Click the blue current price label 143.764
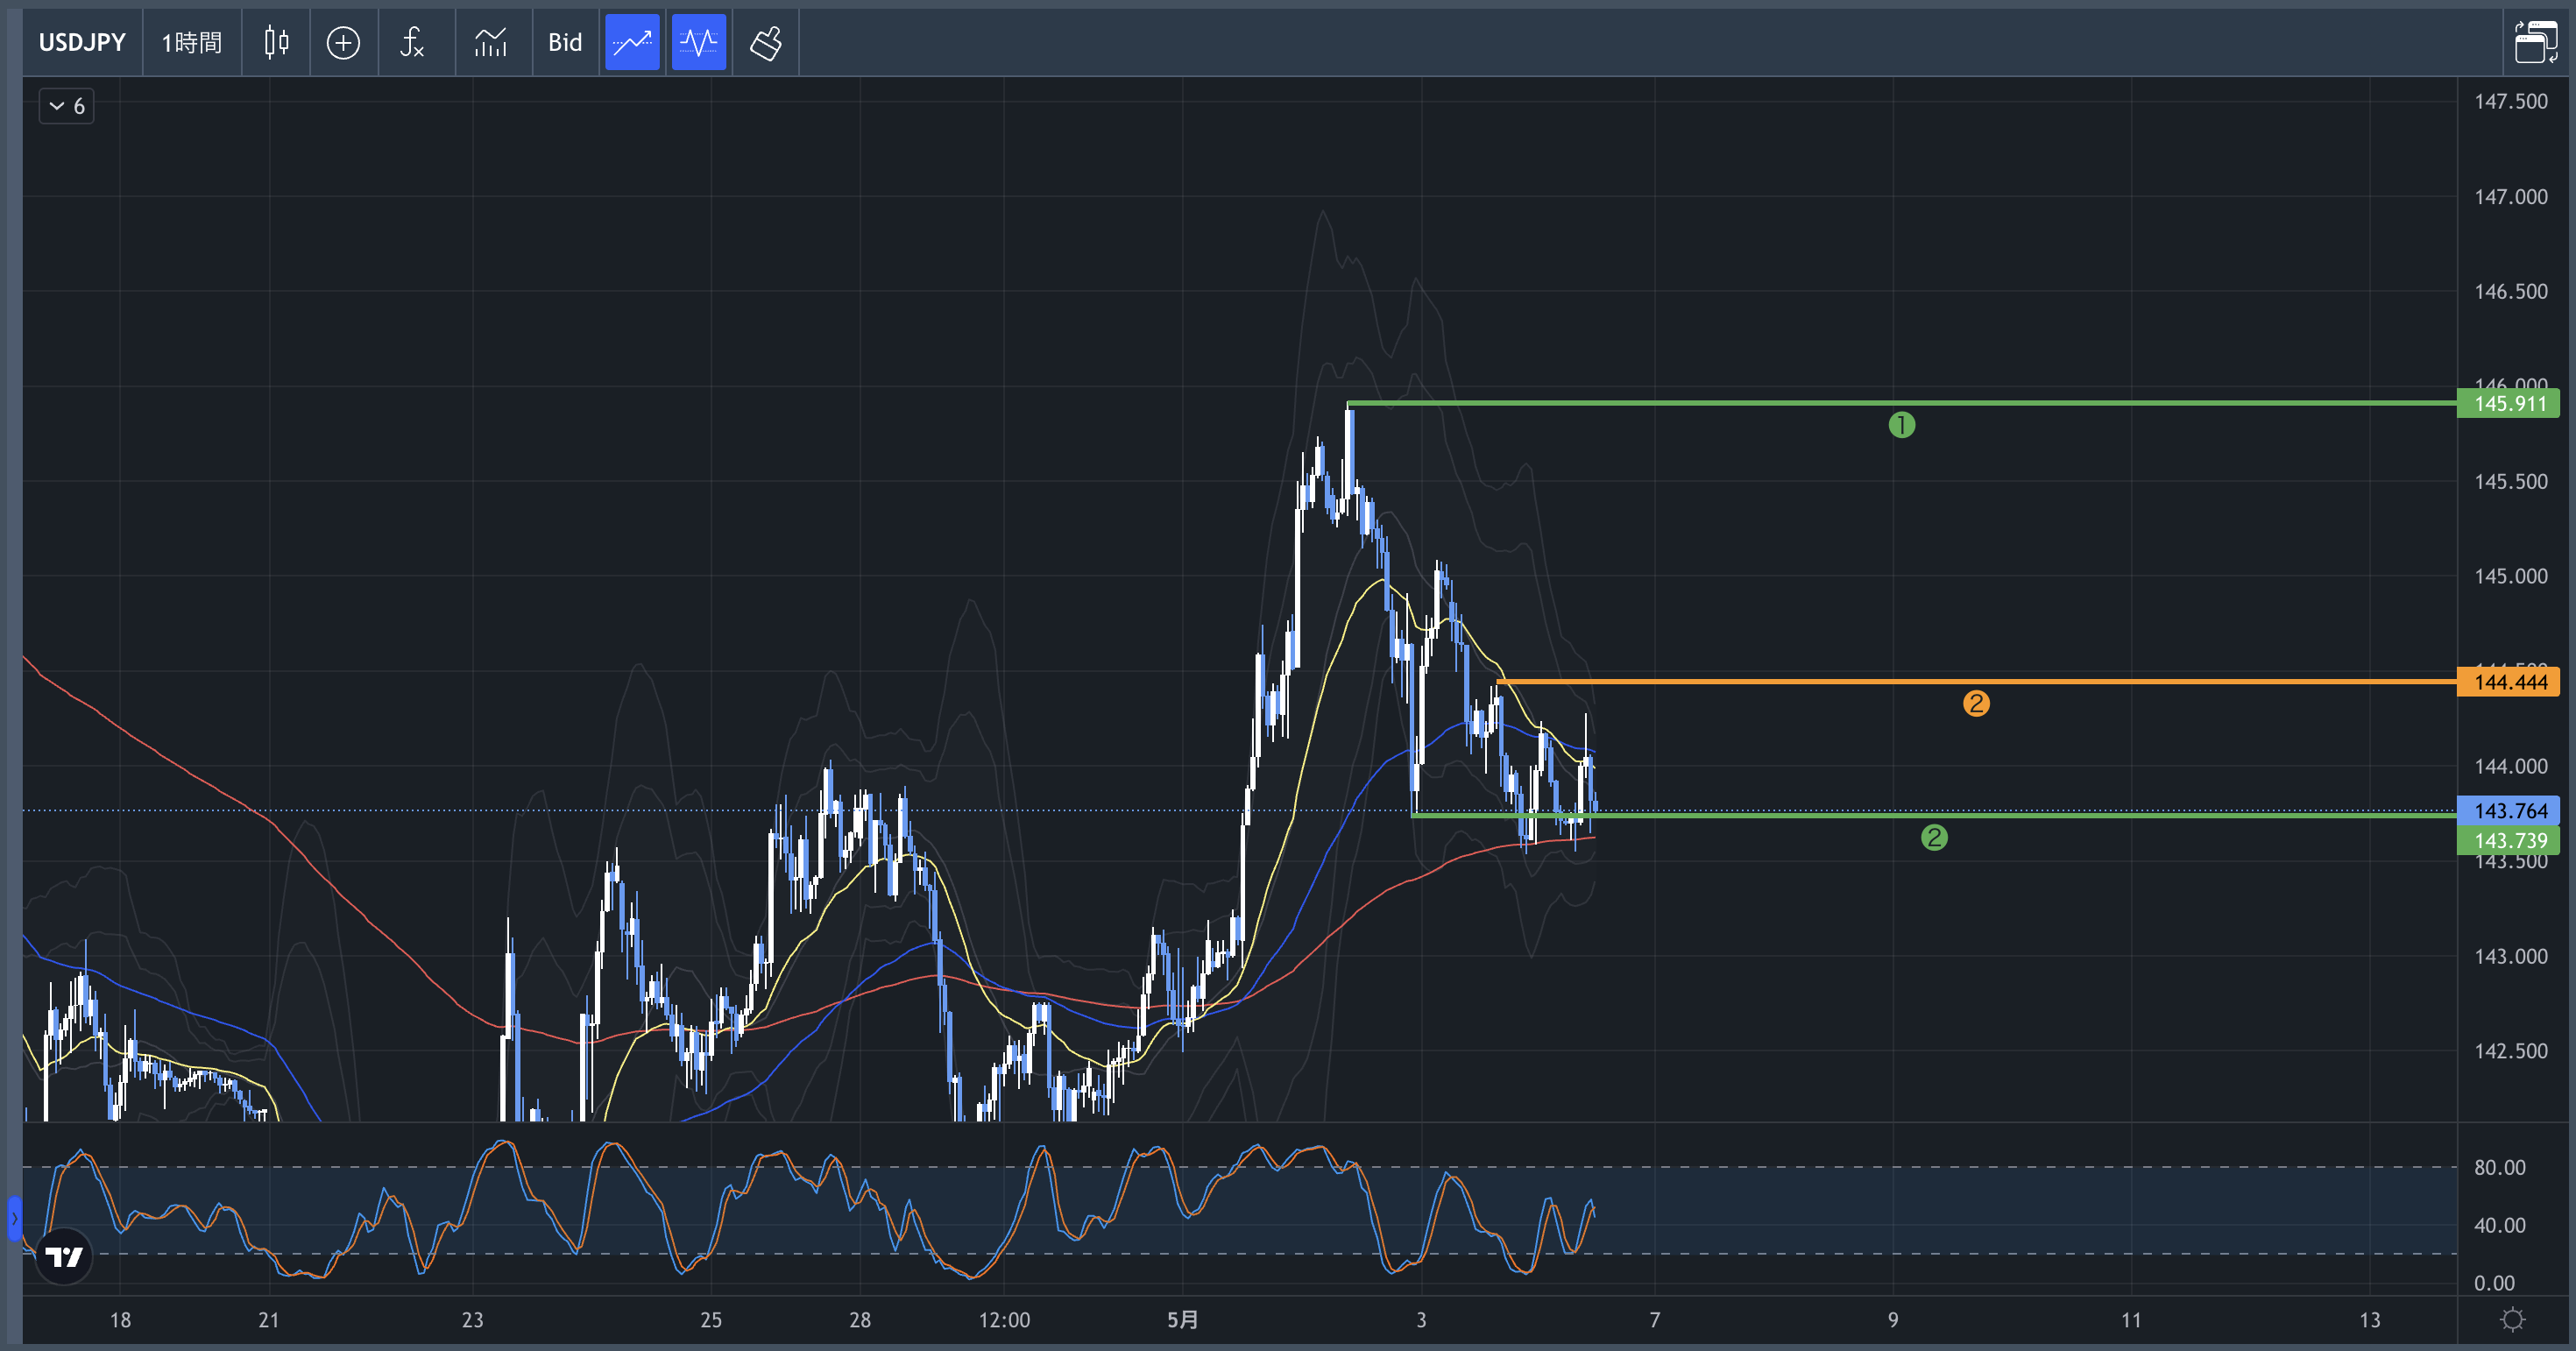The height and width of the screenshot is (1351, 2576). pos(2508,811)
